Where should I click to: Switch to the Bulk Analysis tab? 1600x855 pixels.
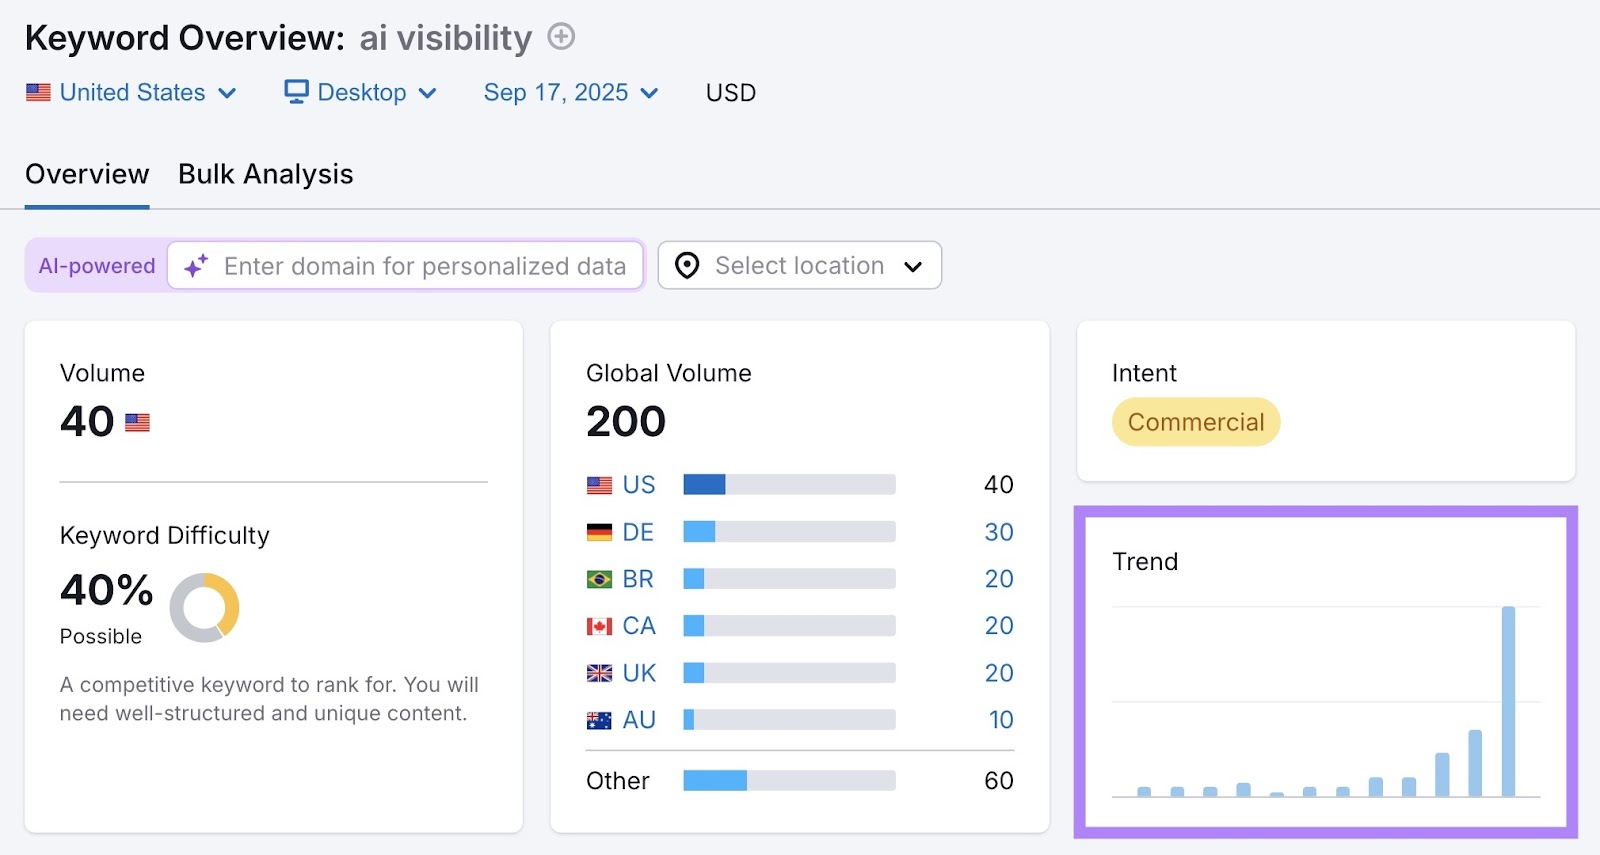(x=265, y=174)
